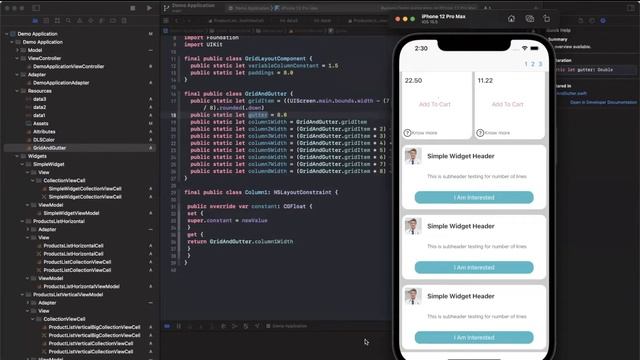Open the Test navigator
Image resolution: width=640 pixels, height=360 pixels.
click(x=91, y=20)
